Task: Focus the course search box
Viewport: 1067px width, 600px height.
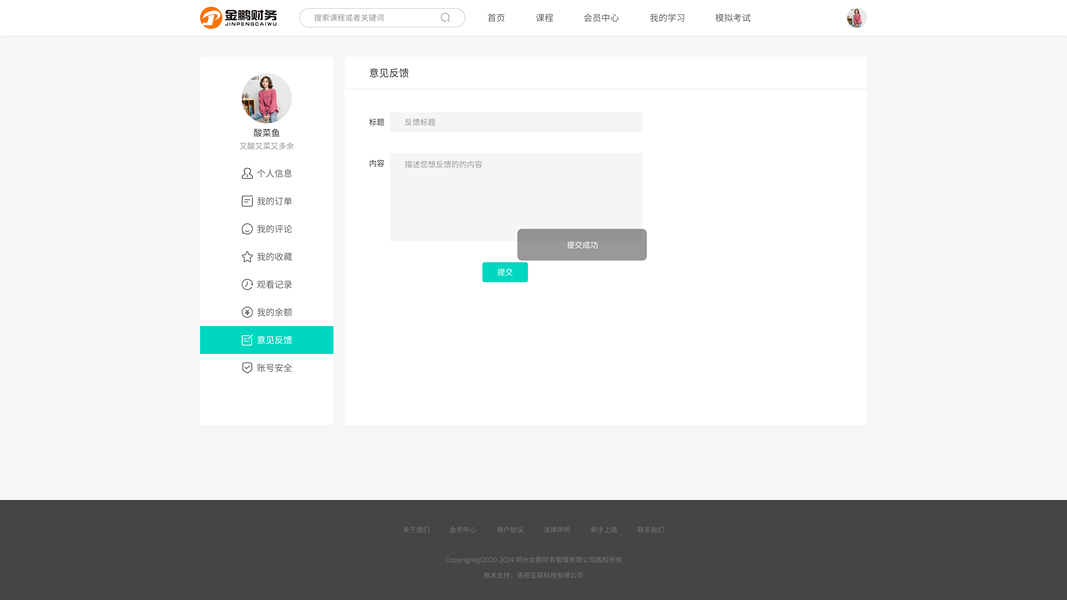Action: click(382, 18)
